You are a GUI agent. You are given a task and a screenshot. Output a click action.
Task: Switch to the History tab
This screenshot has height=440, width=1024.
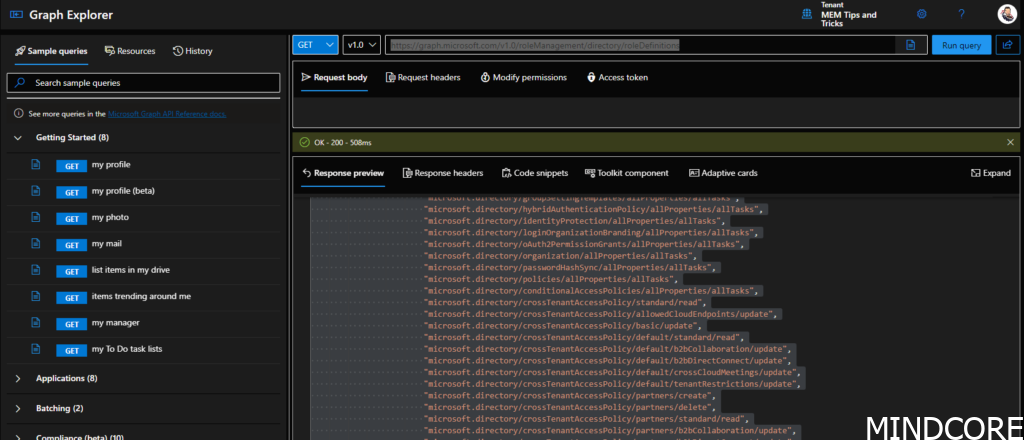[x=193, y=51]
